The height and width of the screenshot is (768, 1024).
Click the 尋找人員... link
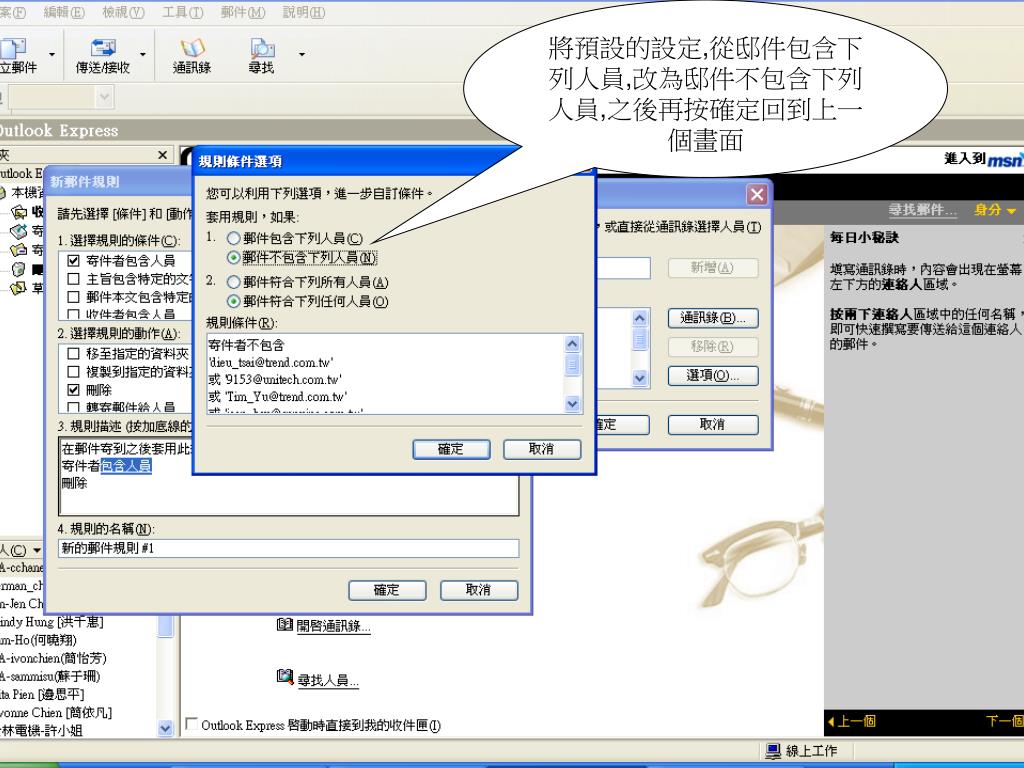pyautogui.click(x=328, y=680)
